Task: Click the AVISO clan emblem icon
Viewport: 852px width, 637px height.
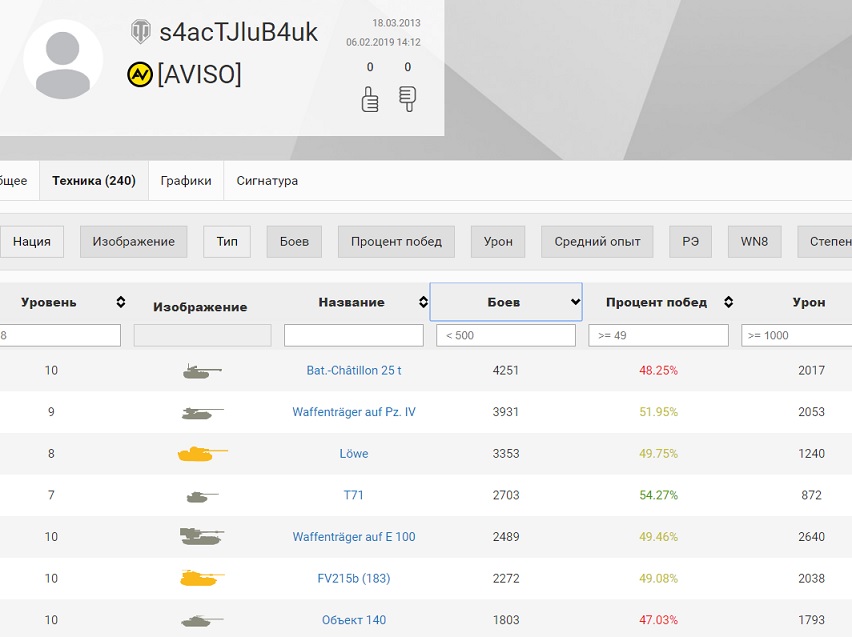Action: pos(140,74)
